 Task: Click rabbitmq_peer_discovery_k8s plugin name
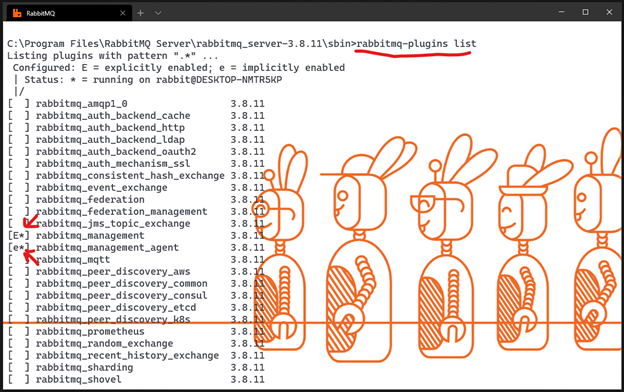click(x=113, y=319)
